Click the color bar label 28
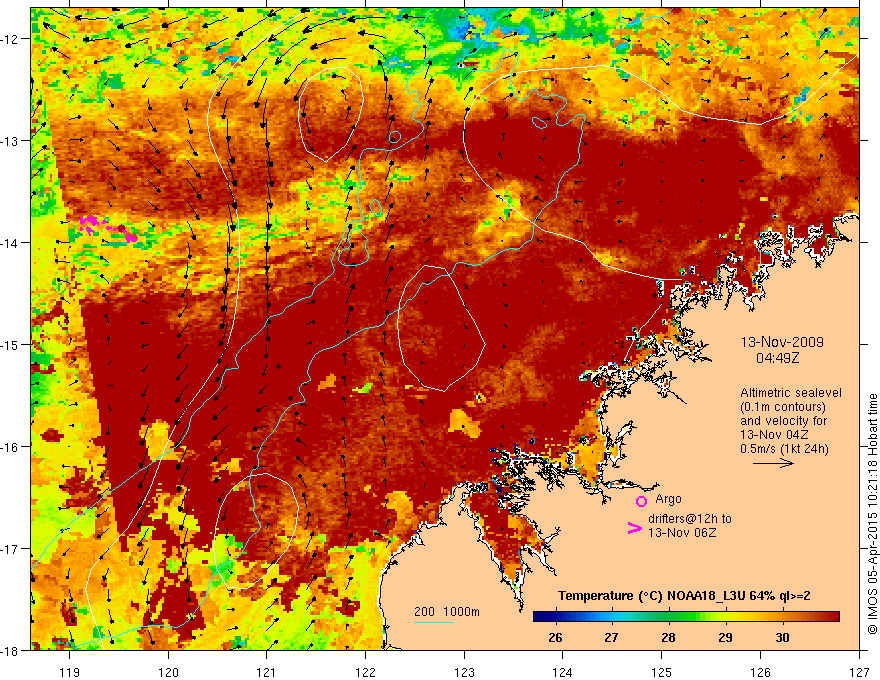Screen dimensions: 880x680 668,637
